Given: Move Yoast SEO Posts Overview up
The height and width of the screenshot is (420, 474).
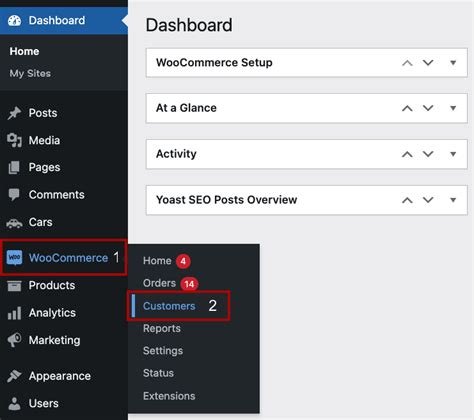Looking at the screenshot, I should (407, 200).
